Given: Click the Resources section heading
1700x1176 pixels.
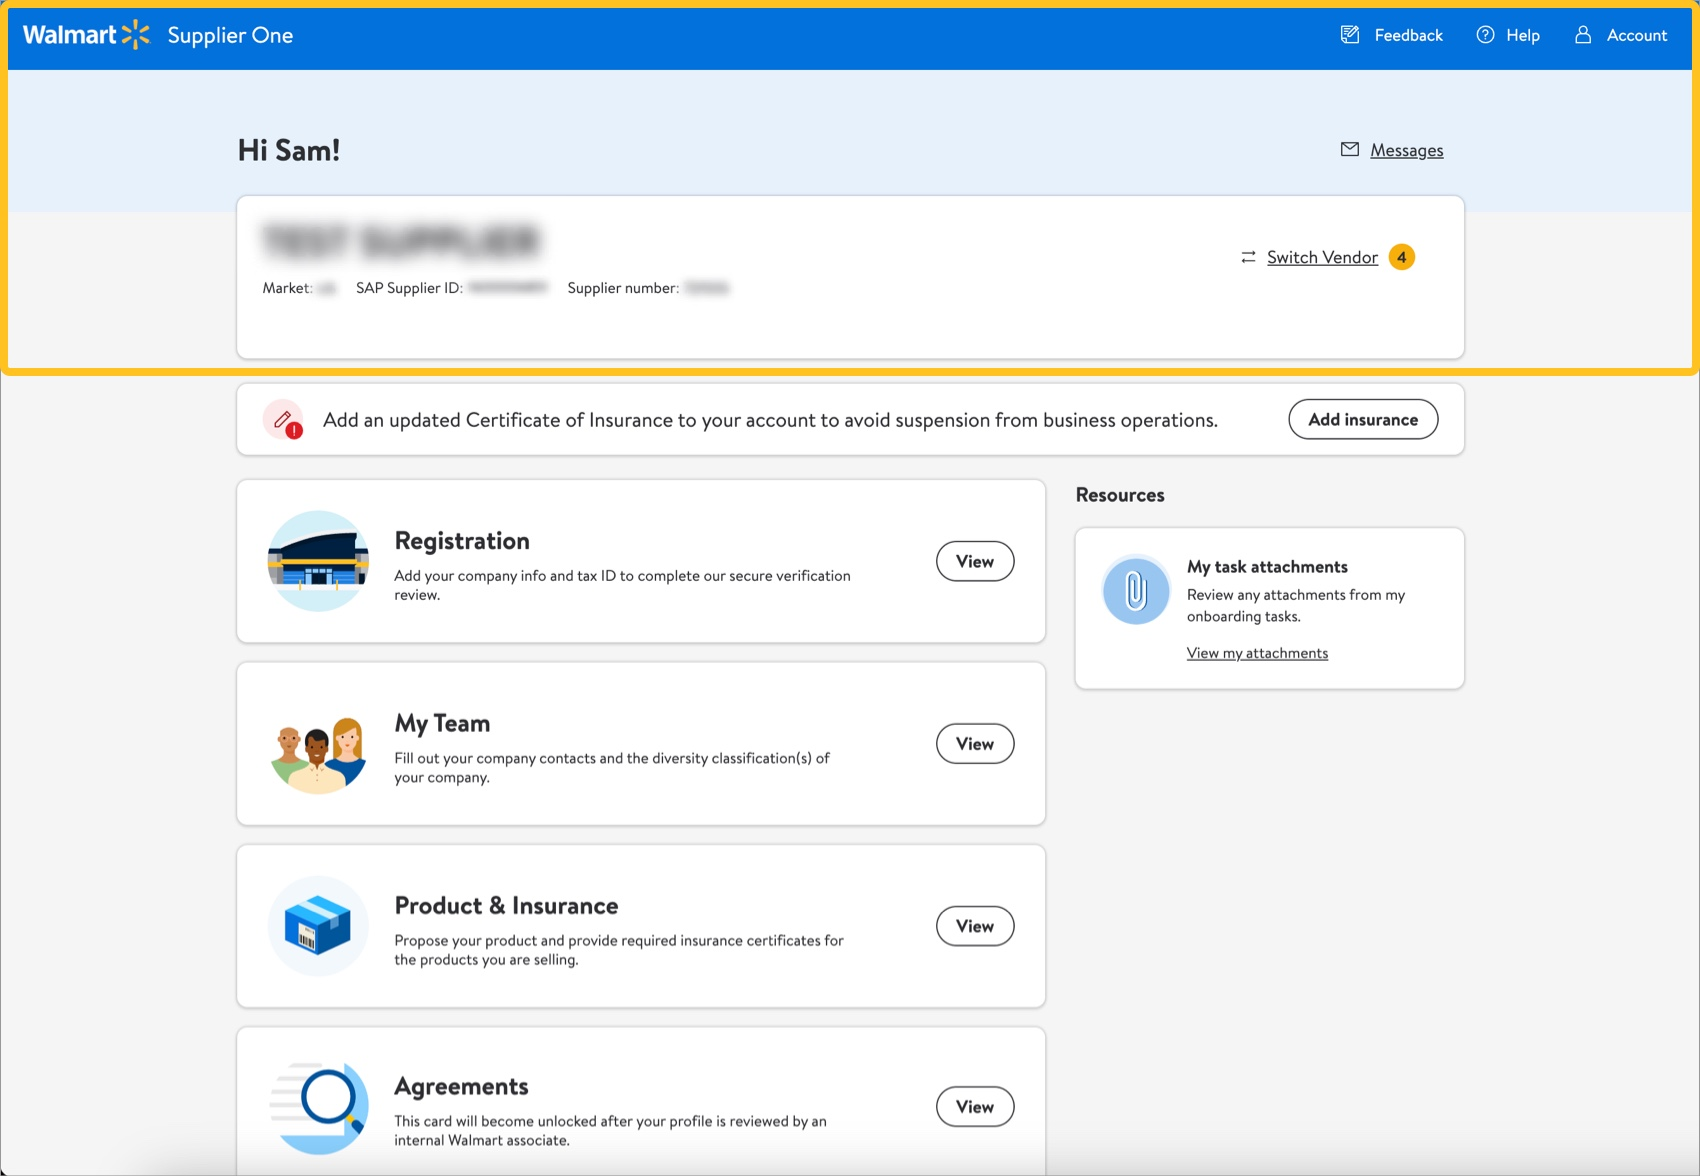Looking at the screenshot, I should (1120, 495).
